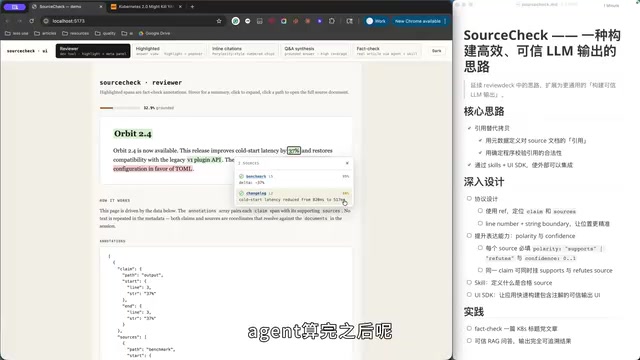Check the UI SDK todo item

(469, 294)
